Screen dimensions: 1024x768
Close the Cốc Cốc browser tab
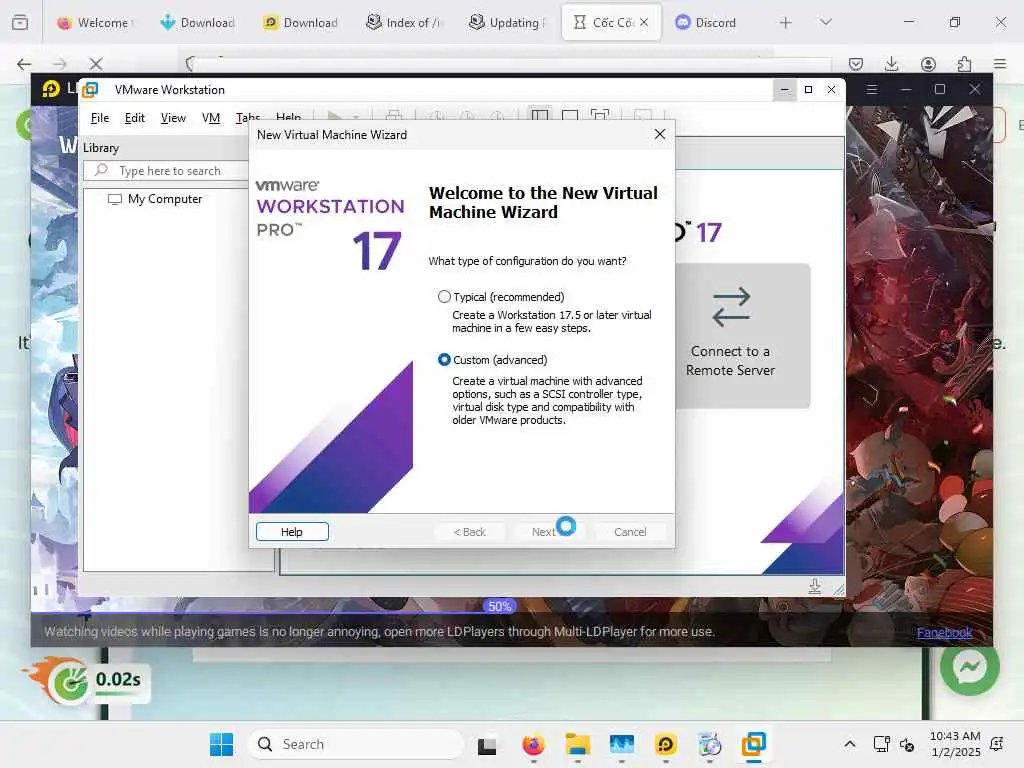pyautogui.click(x=644, y=22)
